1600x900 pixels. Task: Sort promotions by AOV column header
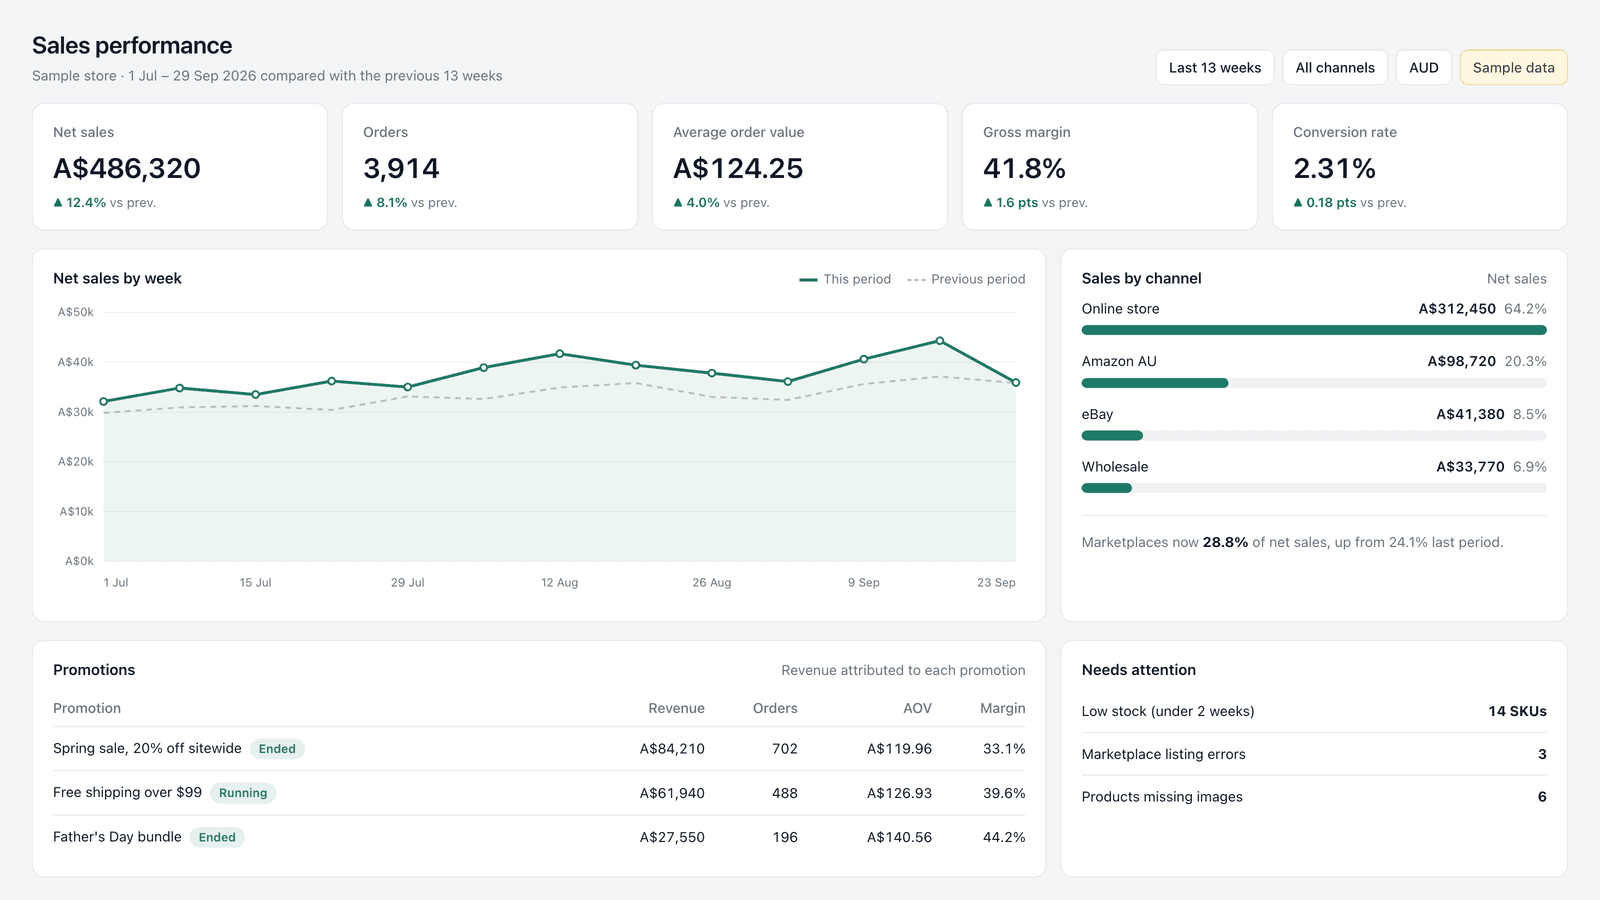point(917,708)
